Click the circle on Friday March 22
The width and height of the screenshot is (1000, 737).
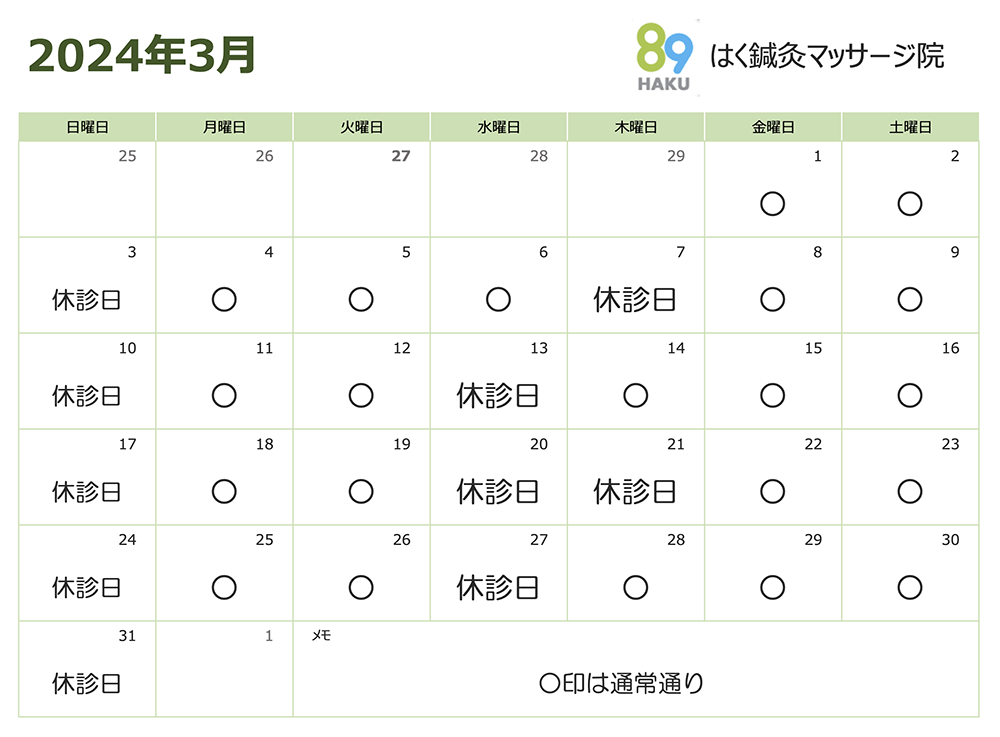pyautogui.click(x=772, y=492)
